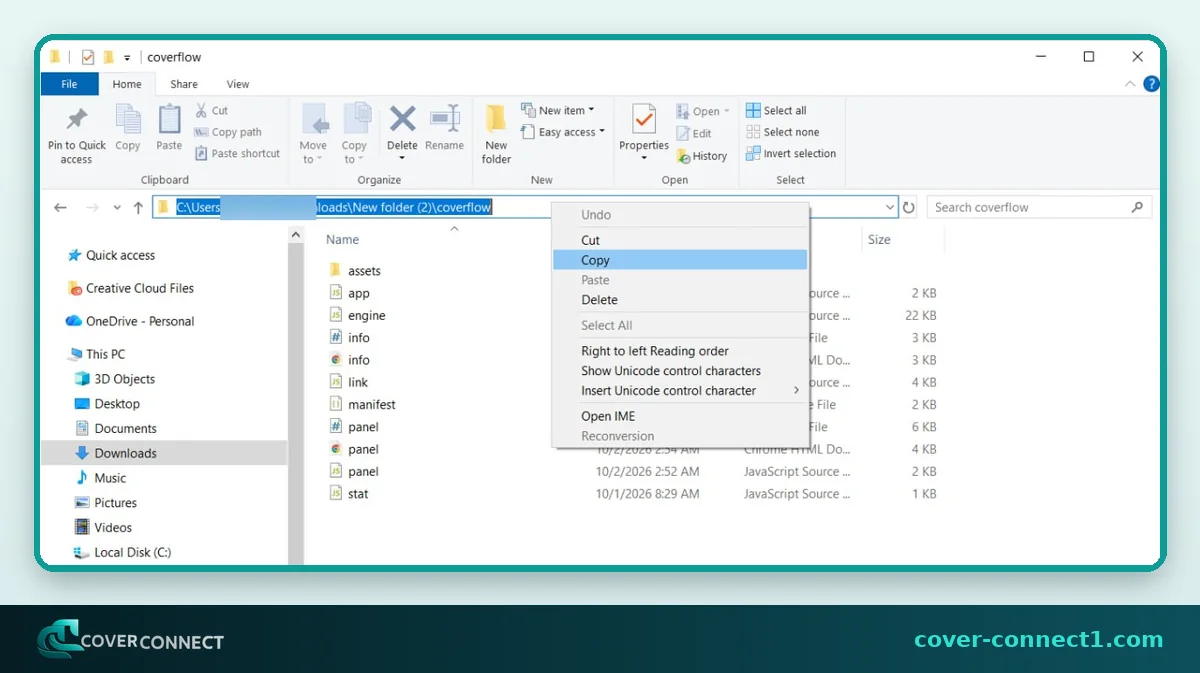1200x673 pixels.
Task: Expand the address bar history dropdown
Action: [x=891, y=207]
